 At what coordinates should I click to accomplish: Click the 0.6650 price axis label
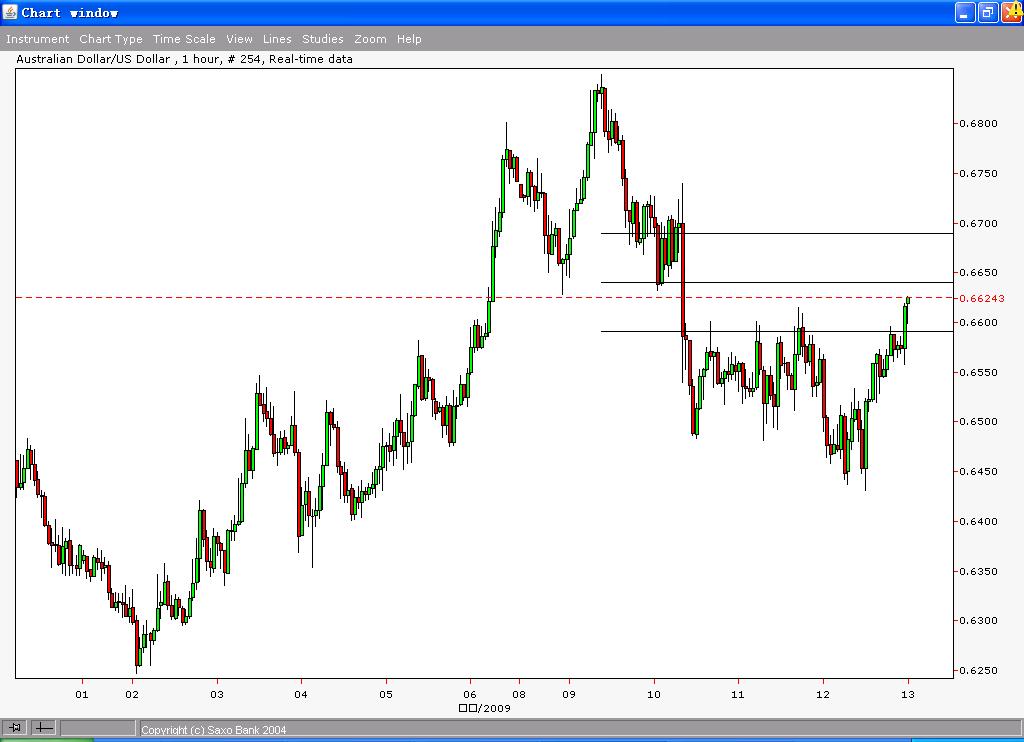coord(978,272)
